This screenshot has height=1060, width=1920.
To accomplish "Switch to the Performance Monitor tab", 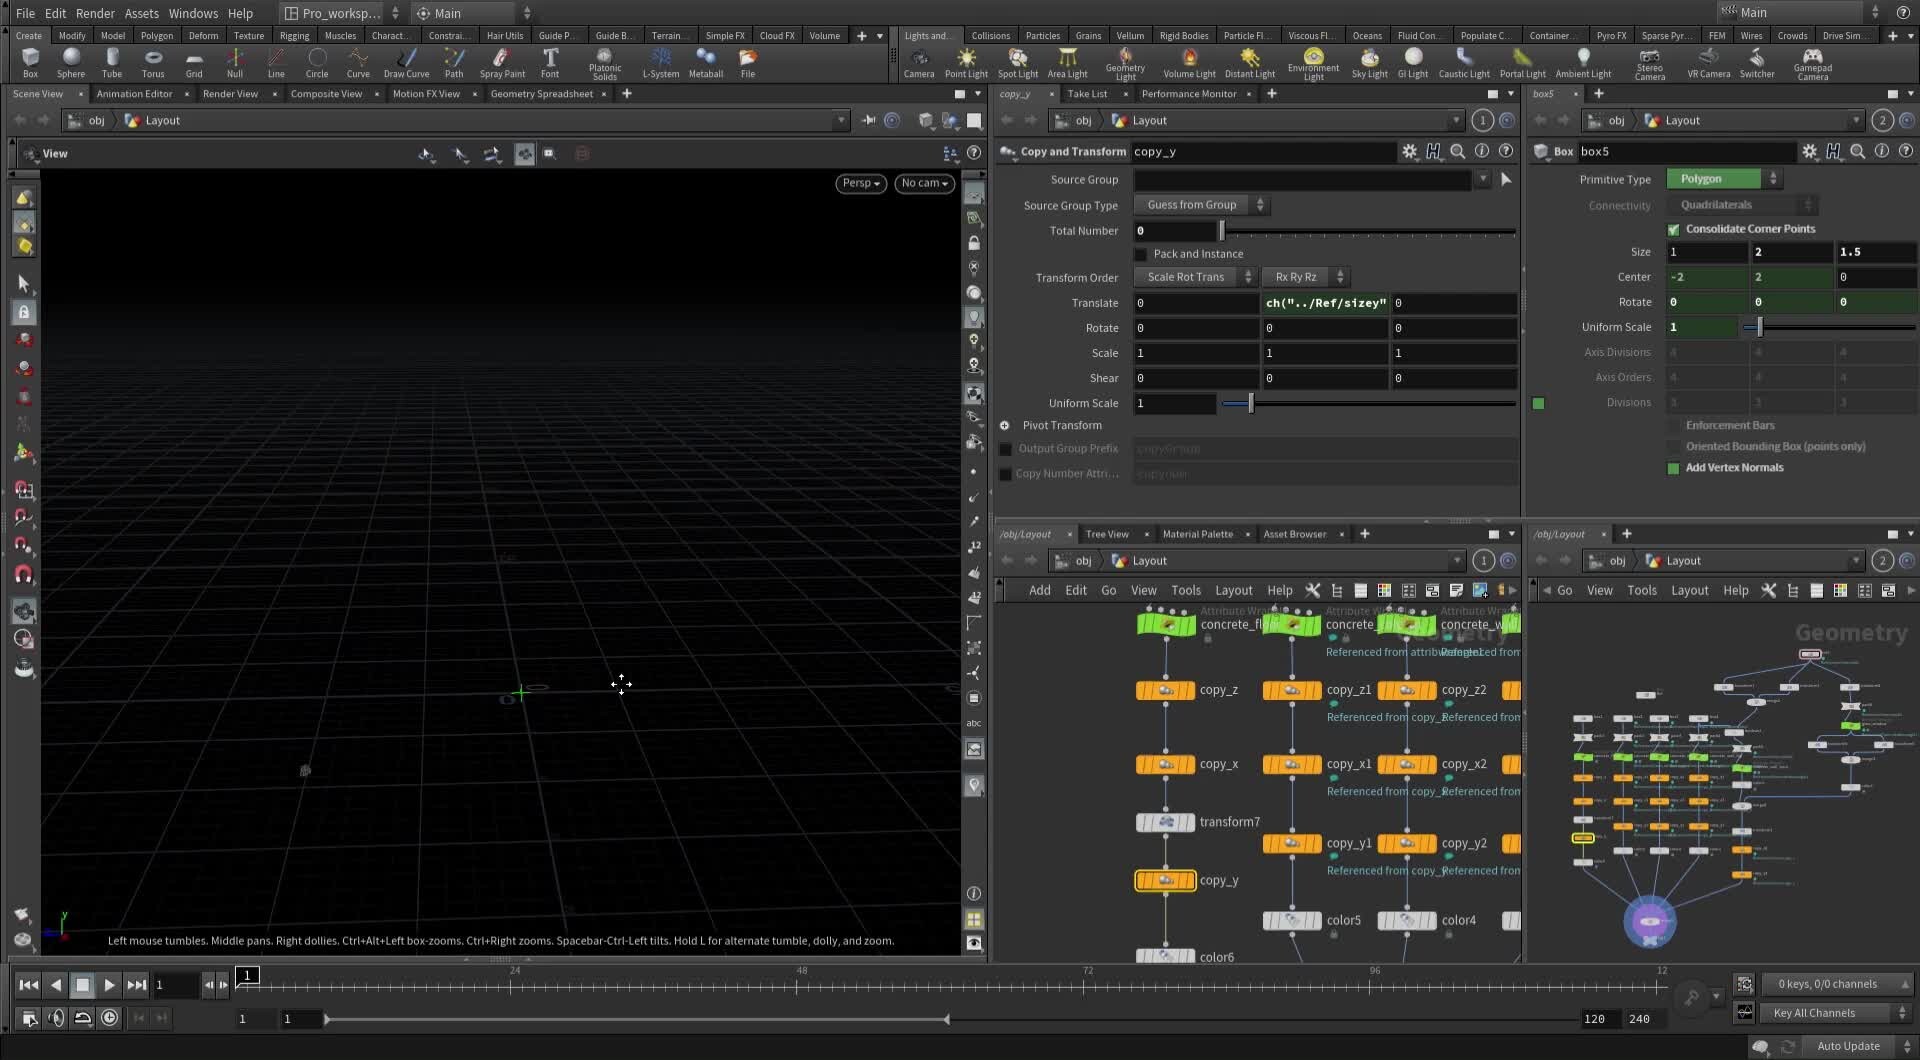I will pyautogui.click(x=1189, y=93).
